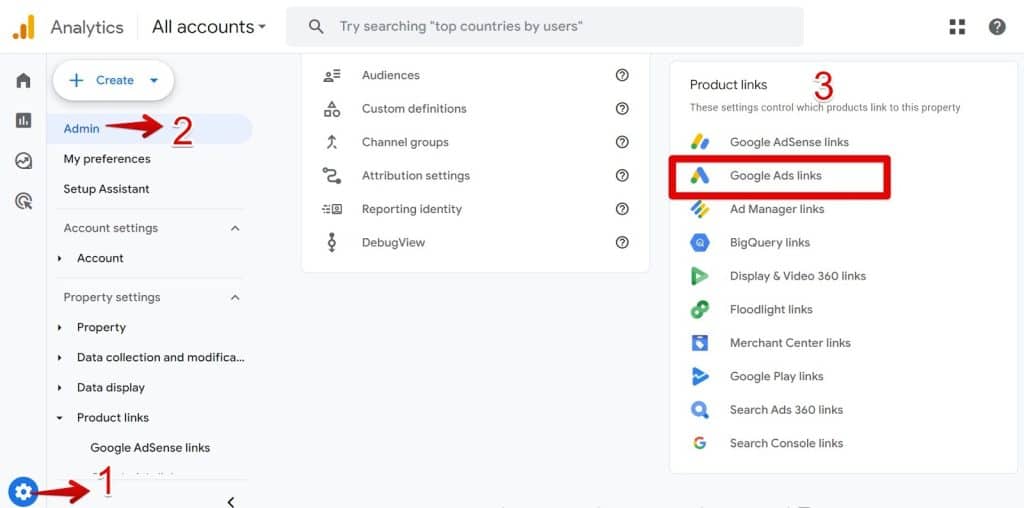Open the Attribution settings row
The width and height of the screenshot is (1024, 508).
475,176
